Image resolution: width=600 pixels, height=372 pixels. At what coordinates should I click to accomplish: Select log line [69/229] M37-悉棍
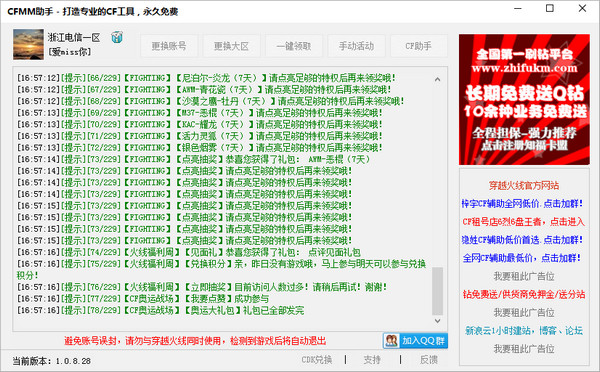[x=199, y=113]
